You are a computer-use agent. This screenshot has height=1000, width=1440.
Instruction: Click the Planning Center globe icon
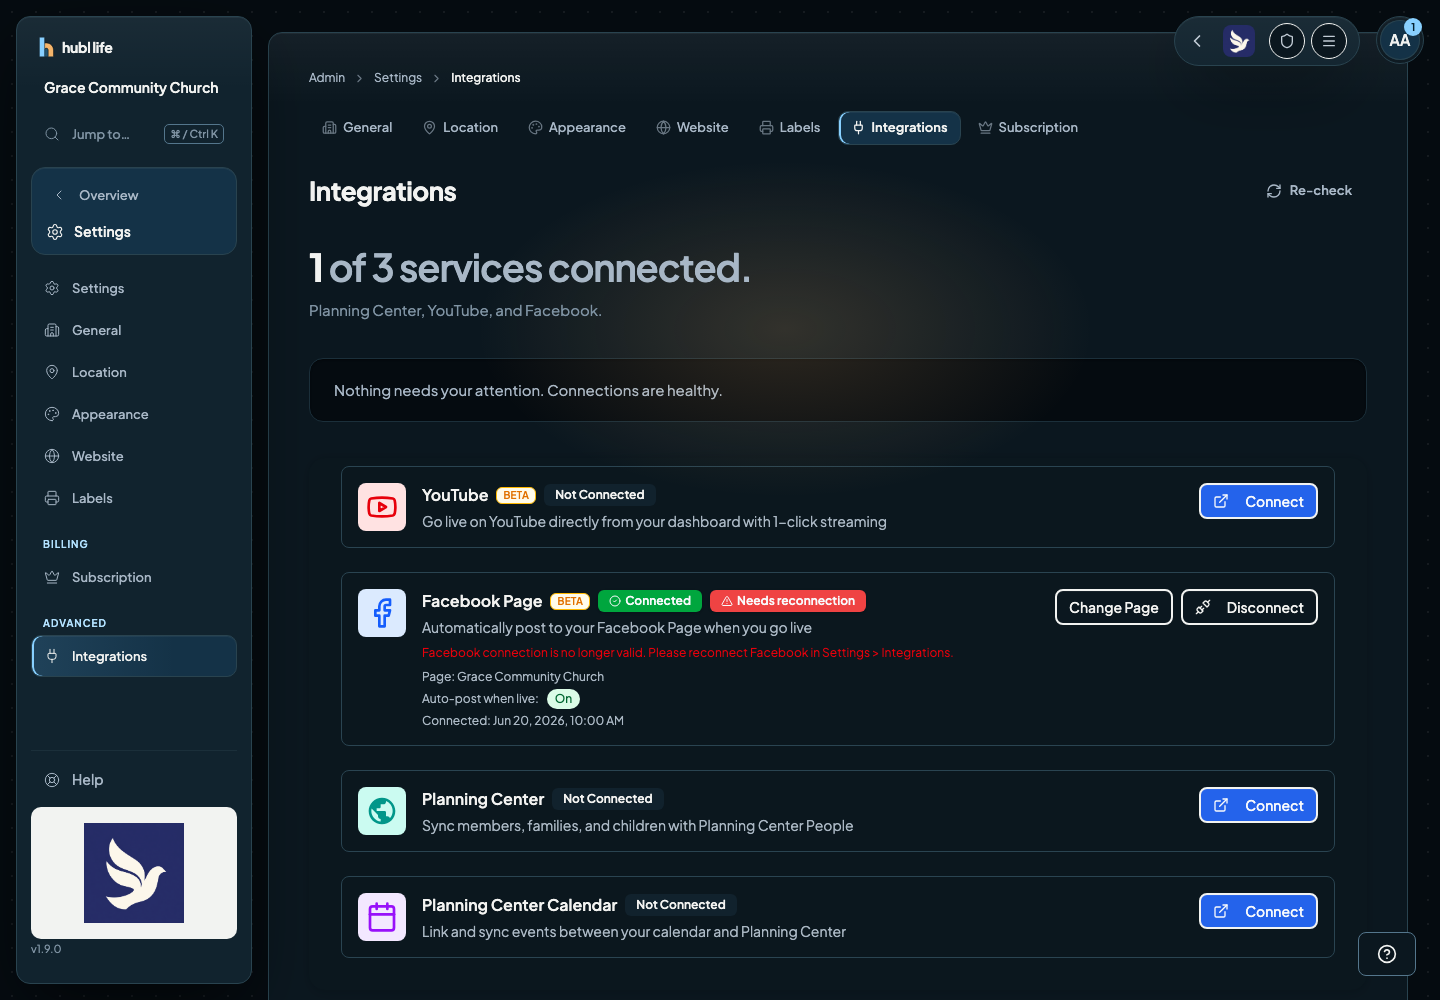382,811
